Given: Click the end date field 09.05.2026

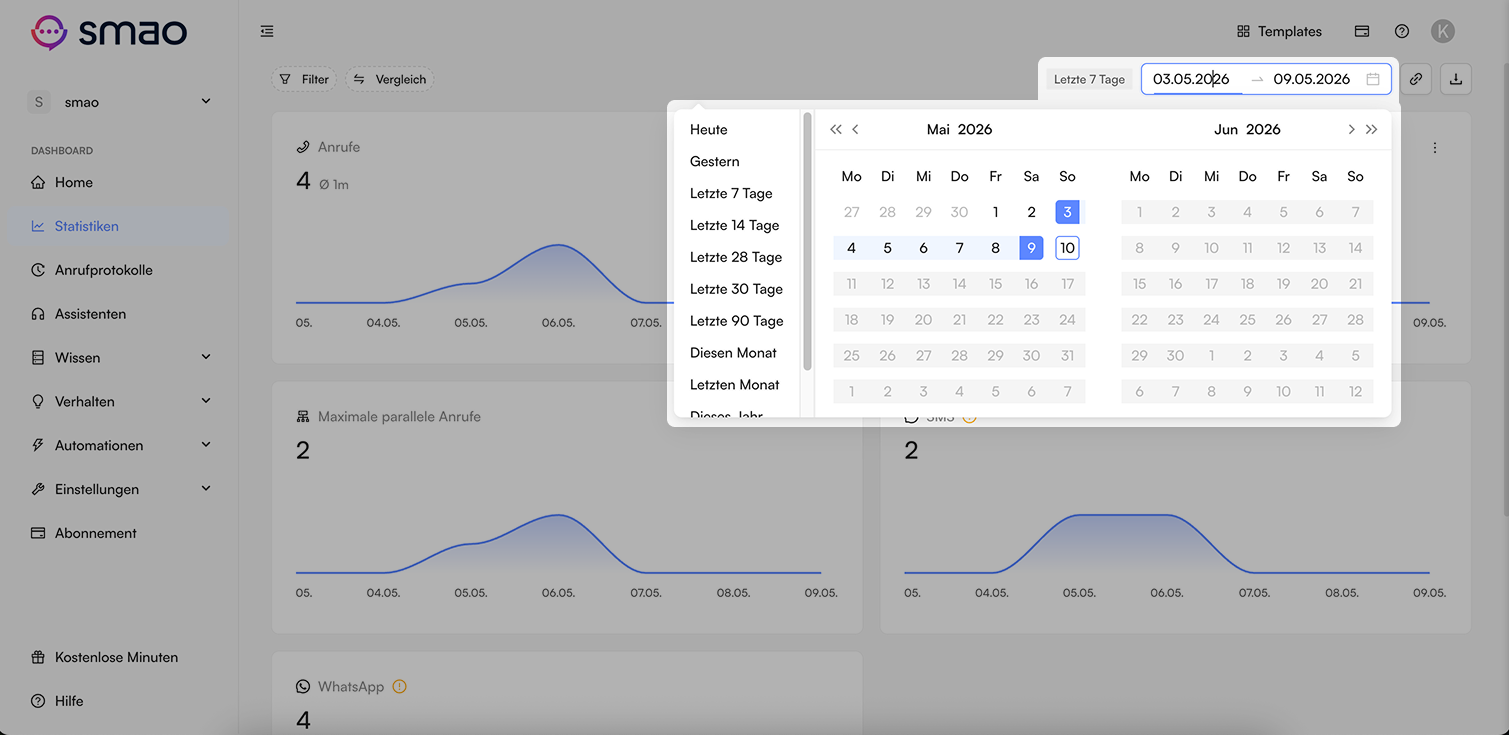Looking at the screenshot, I should coord(1312,79).
